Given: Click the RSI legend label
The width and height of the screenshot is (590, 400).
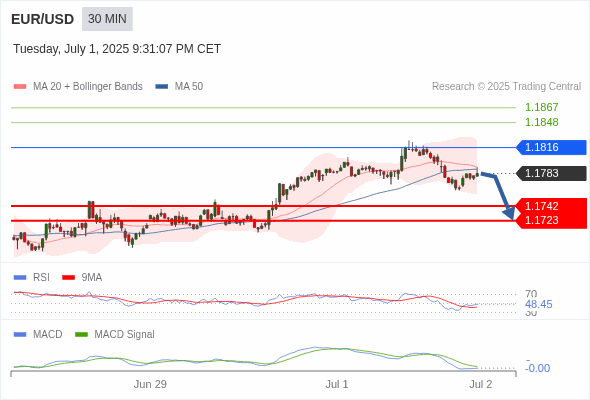Looking at the screenshot, I should (x=41, y=278).
